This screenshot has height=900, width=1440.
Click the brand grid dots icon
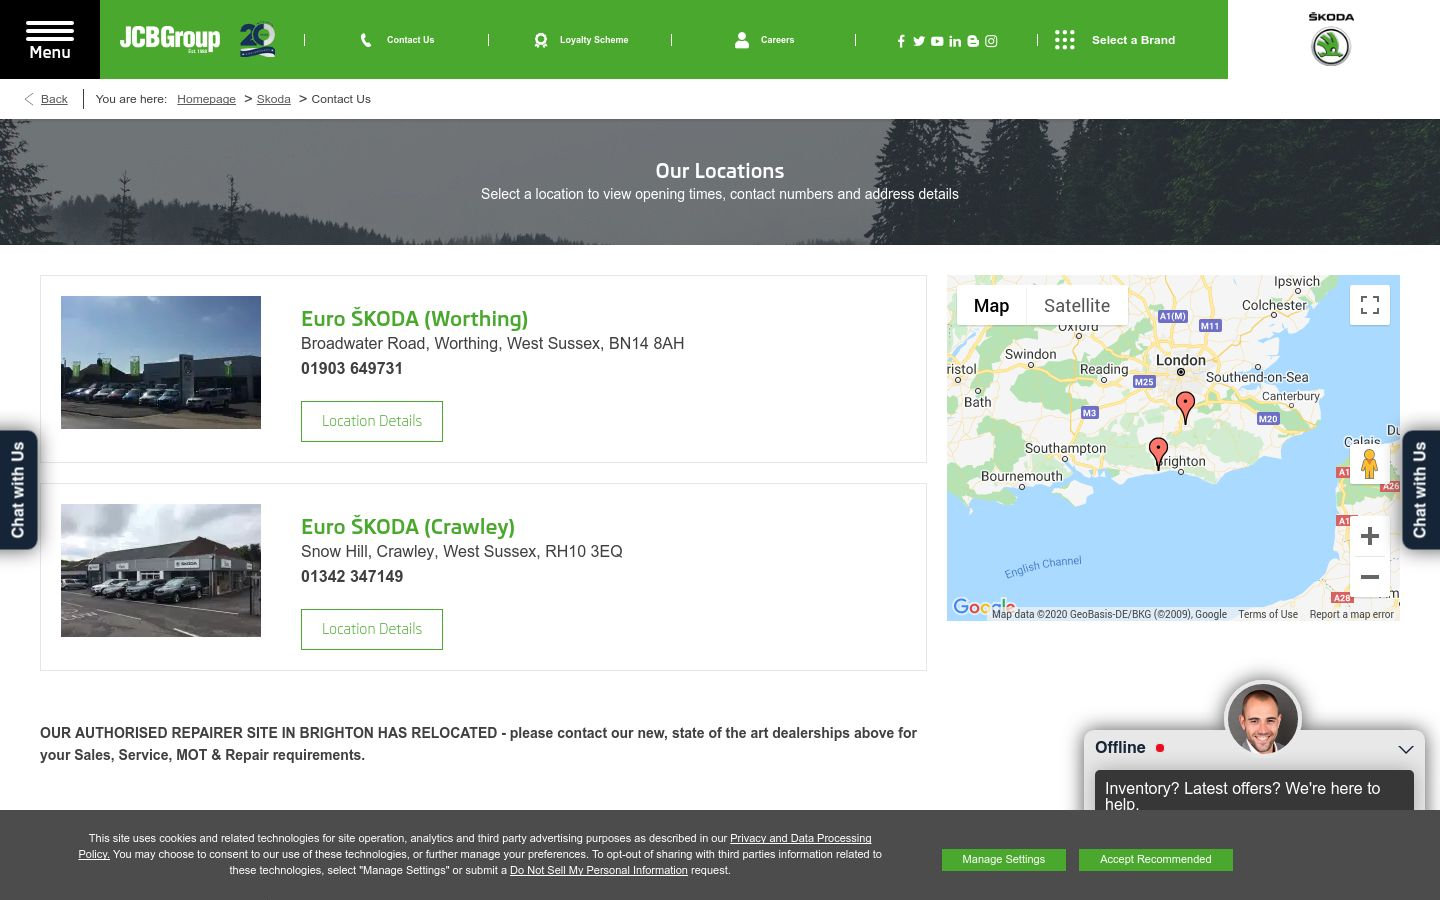click(x=1065, y=40)
